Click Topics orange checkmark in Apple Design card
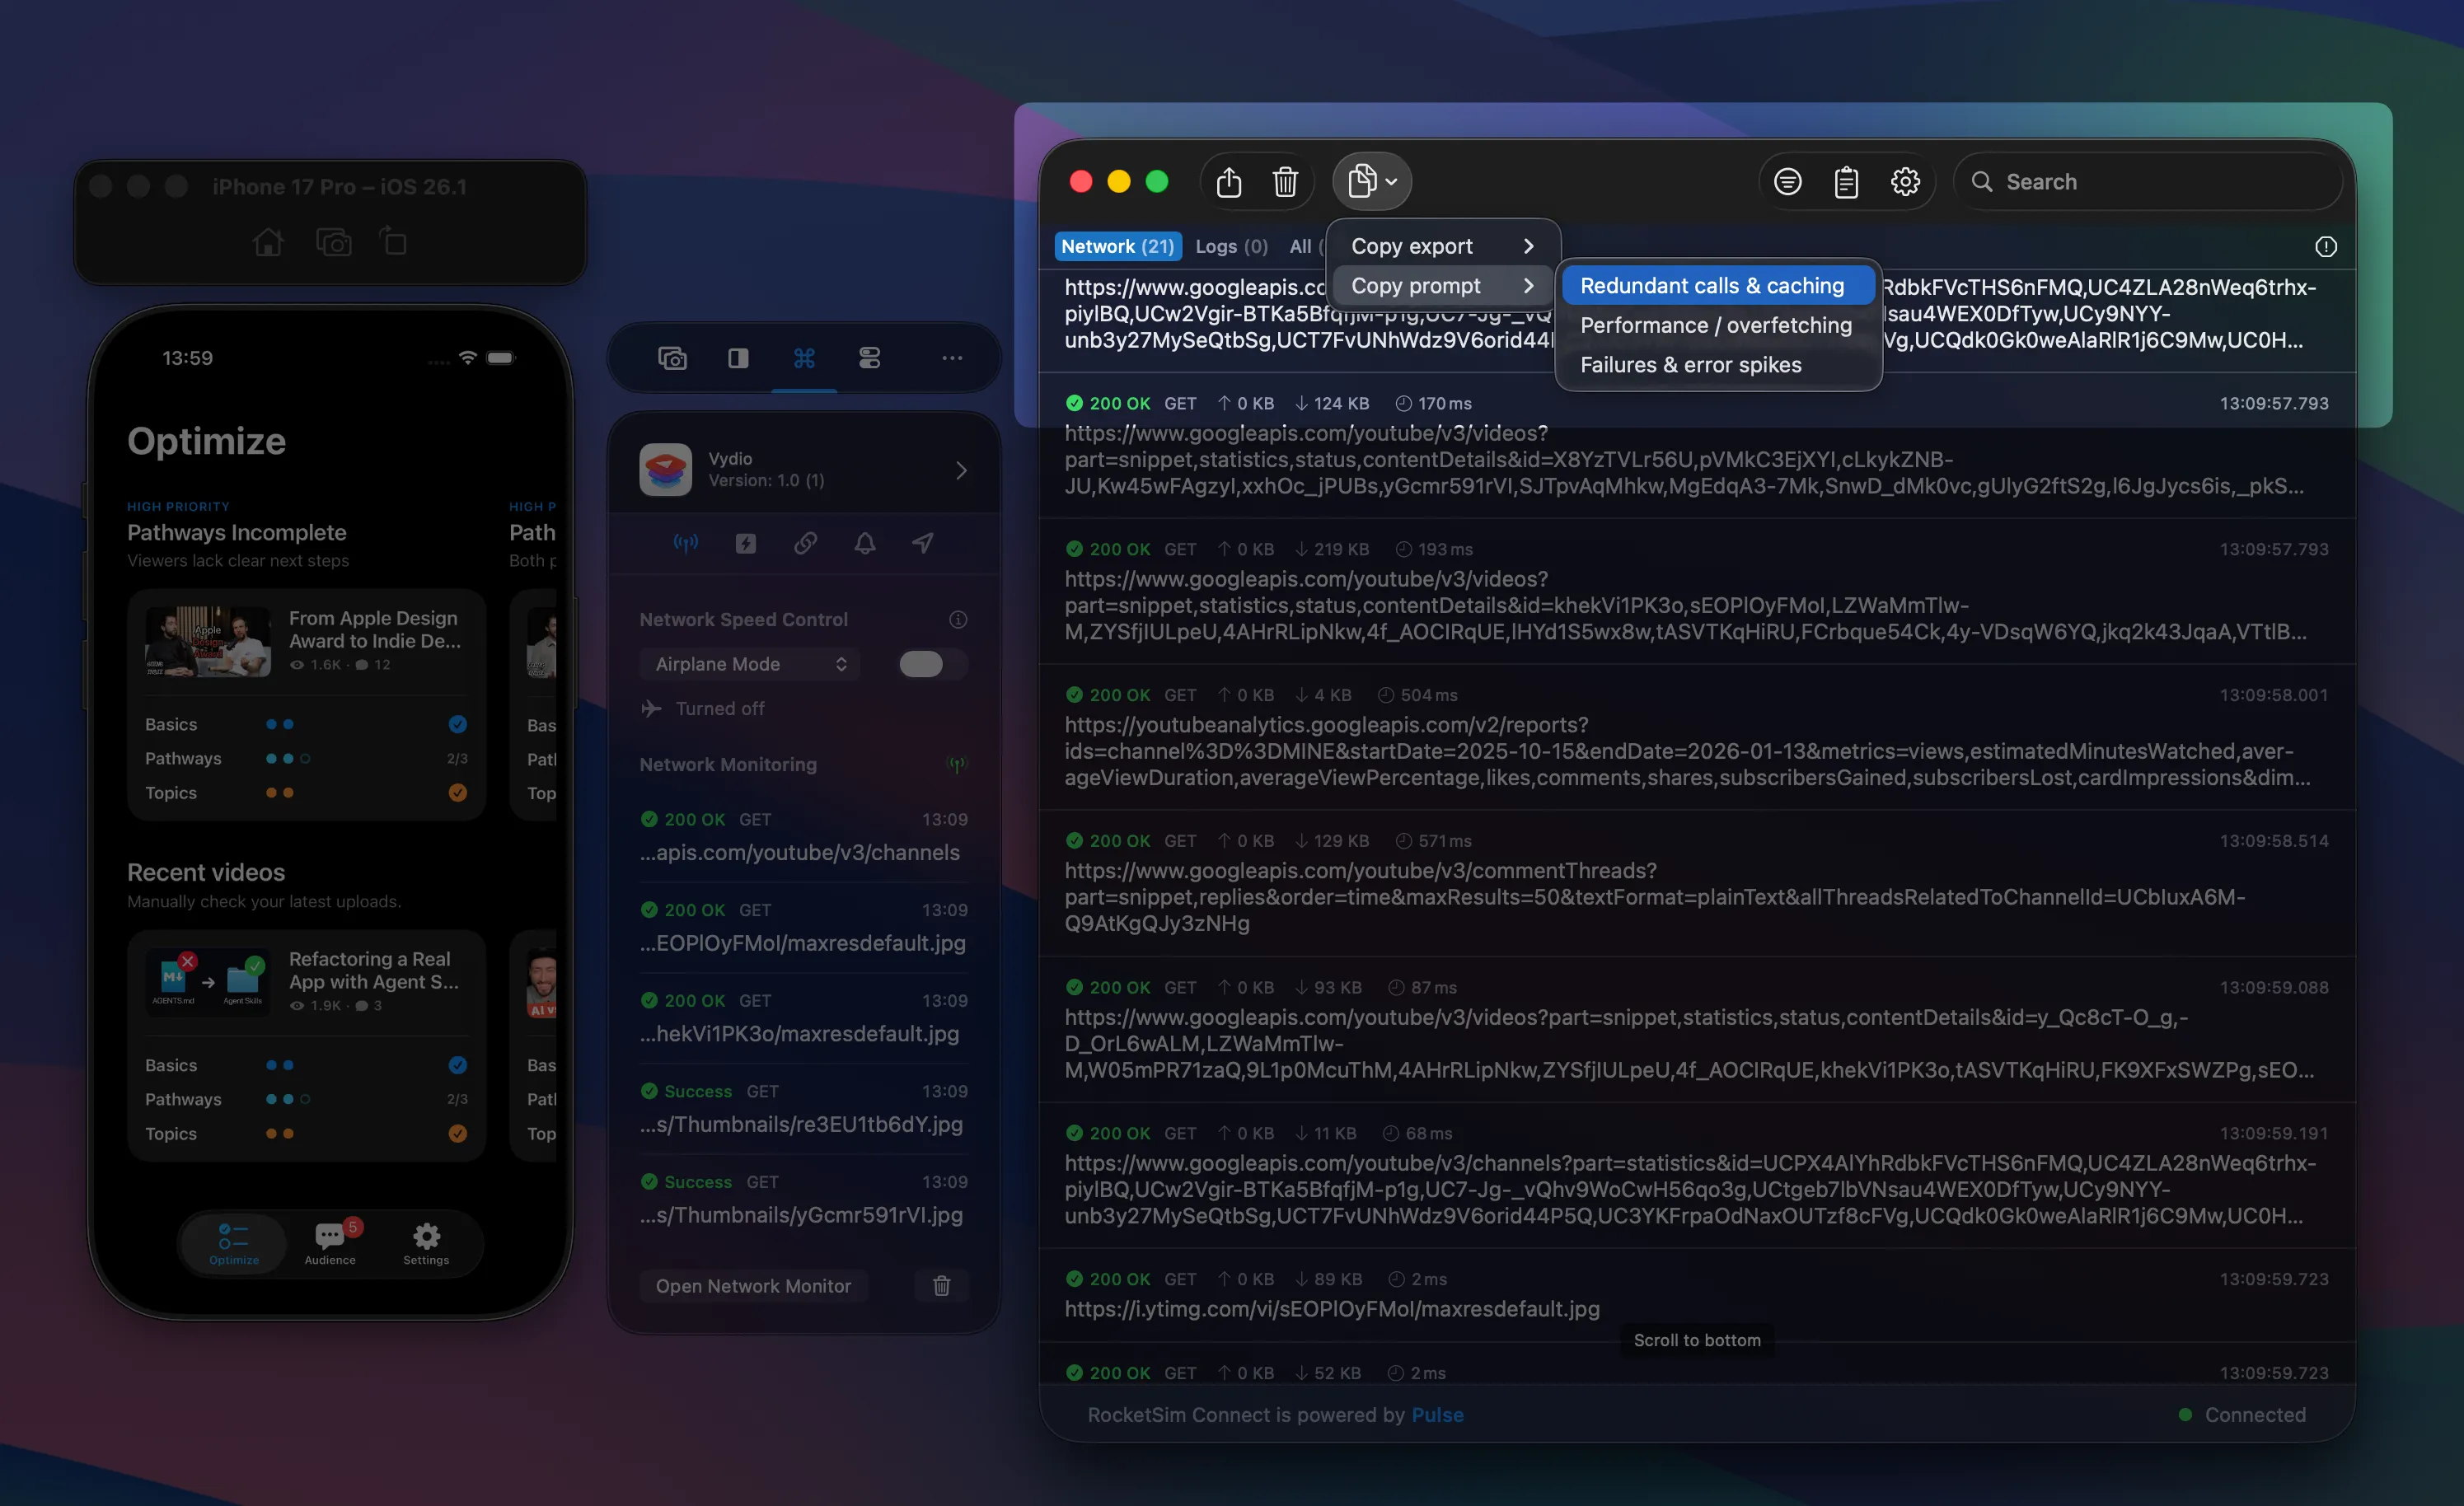The height and width of the screenshot is (1506, 2464). tap(457, 793)
